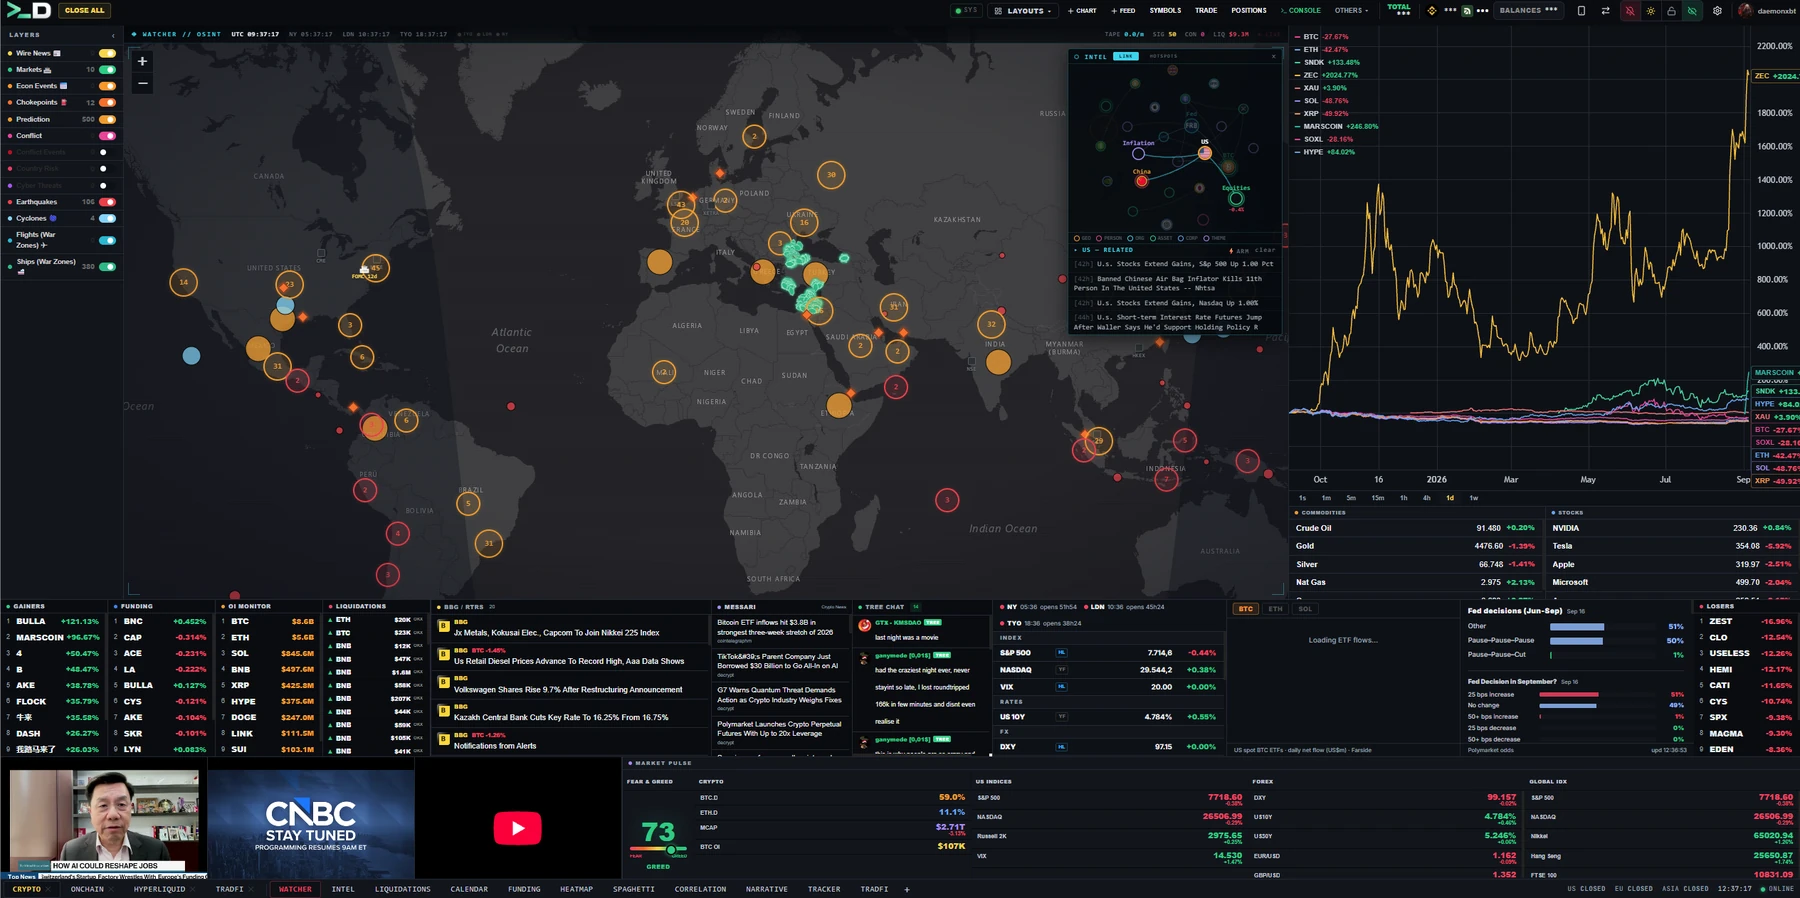Disable the Econ Events layer
The image size is (1800, 898).
107,86
